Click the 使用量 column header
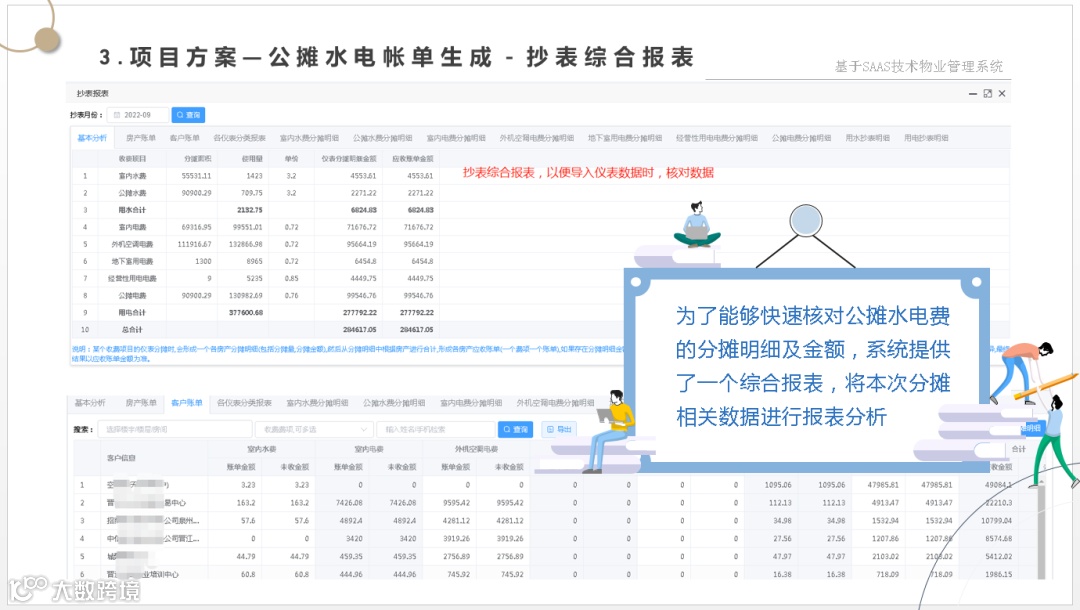This screenshot has width=1080, height=610. point(252,158)
